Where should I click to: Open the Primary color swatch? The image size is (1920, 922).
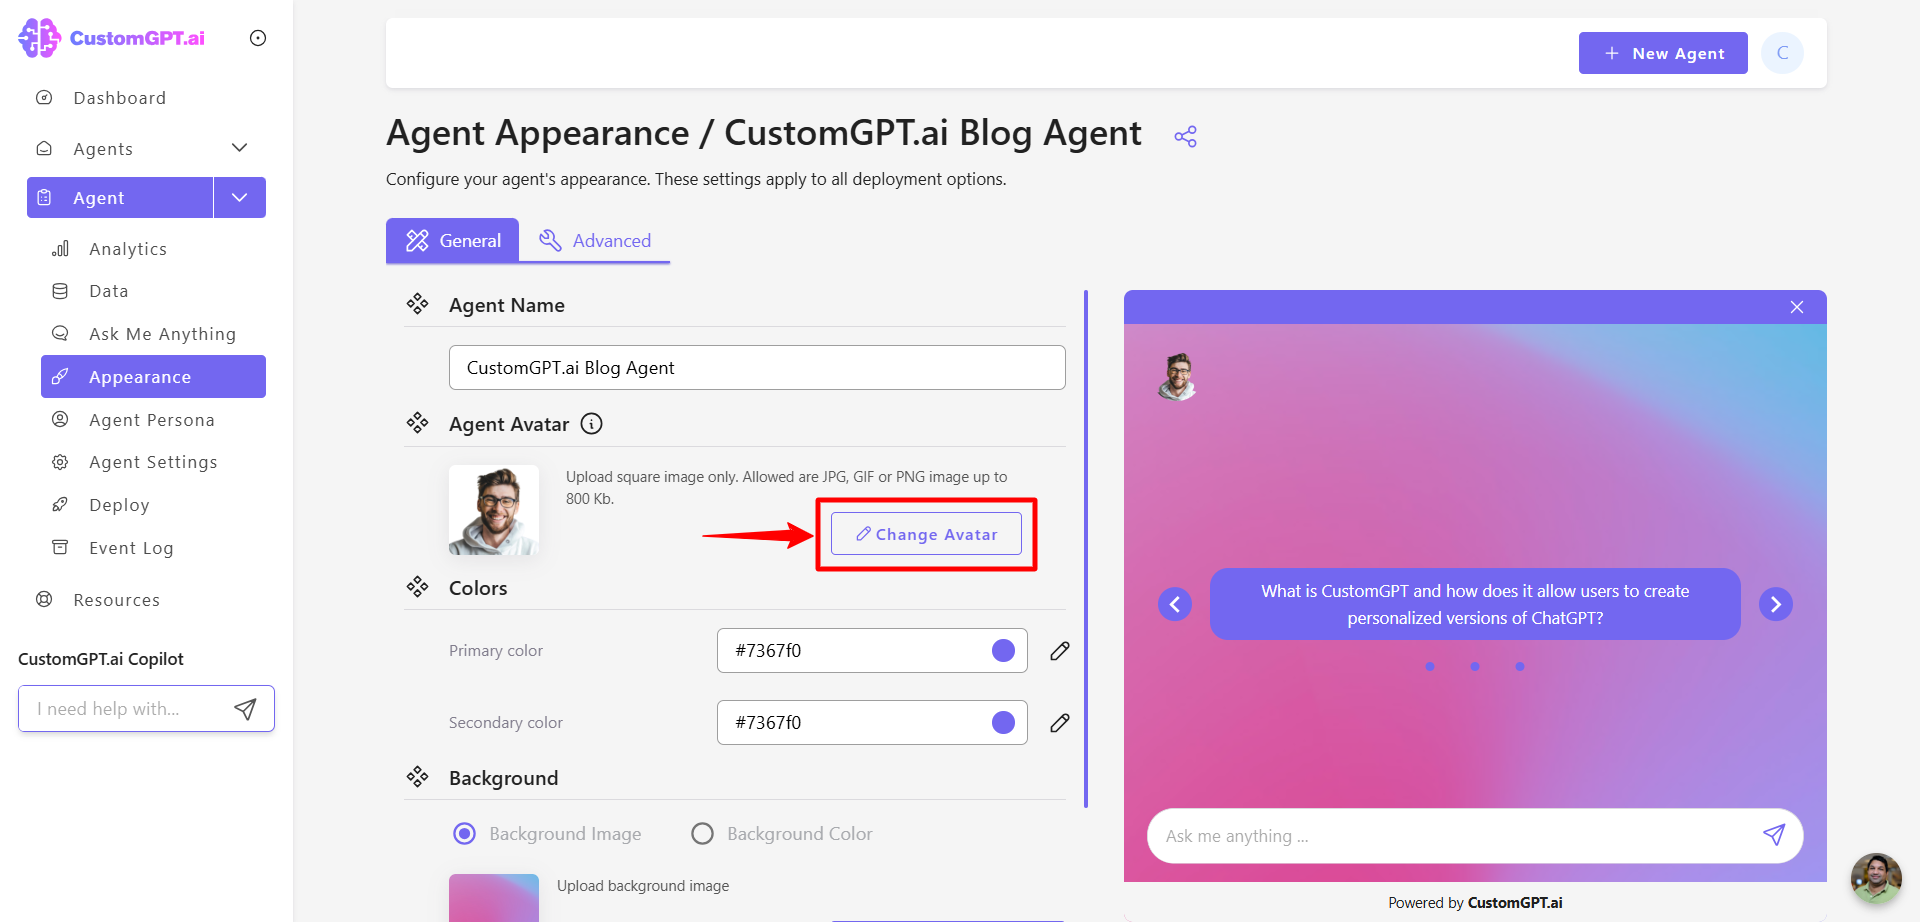point(1003,651)
